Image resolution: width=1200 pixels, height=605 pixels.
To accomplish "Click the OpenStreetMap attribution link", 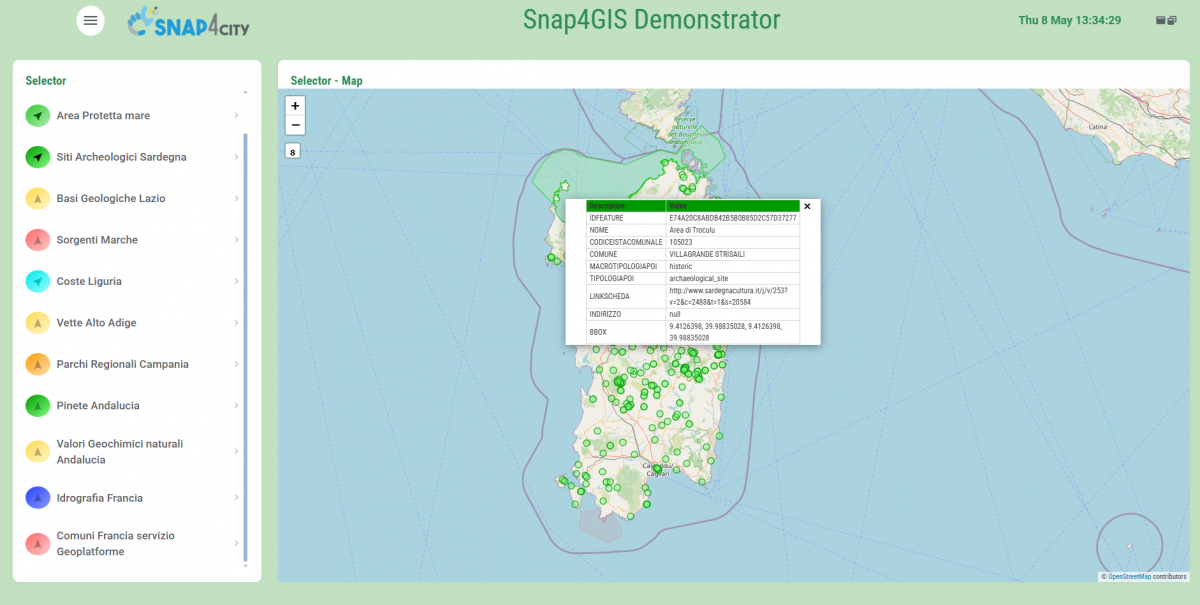I will pyautogui.click(x=1128, y=577).
